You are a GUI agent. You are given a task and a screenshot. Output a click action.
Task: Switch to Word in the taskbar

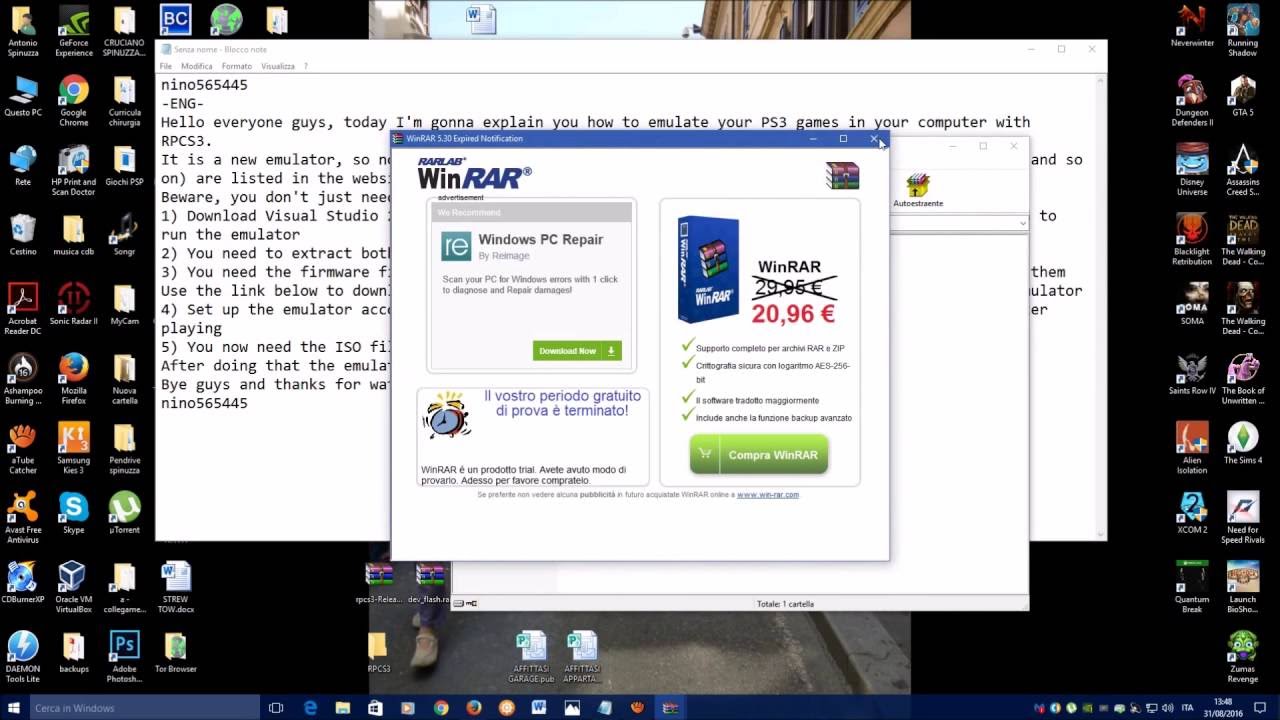(539, 708)
